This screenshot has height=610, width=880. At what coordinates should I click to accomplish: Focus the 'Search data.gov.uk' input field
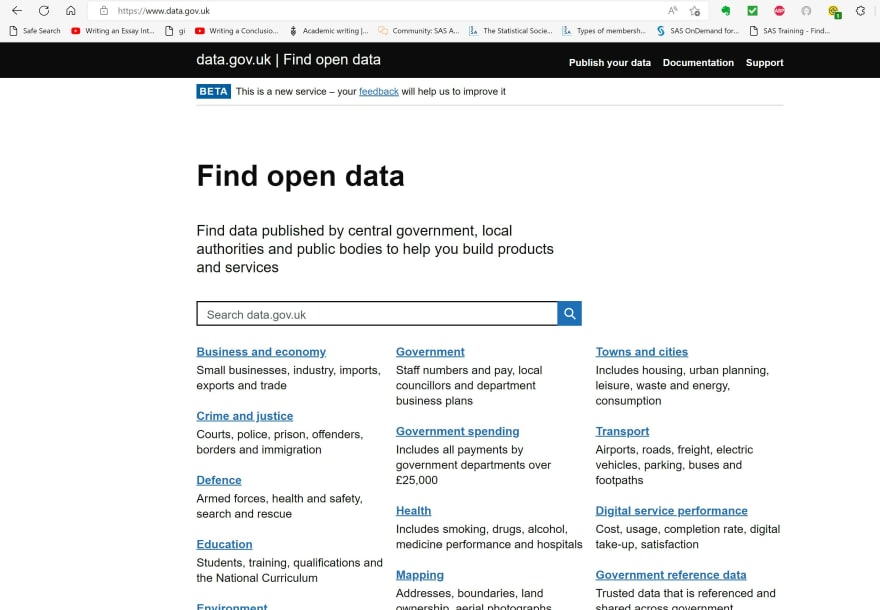pos(377,314)
